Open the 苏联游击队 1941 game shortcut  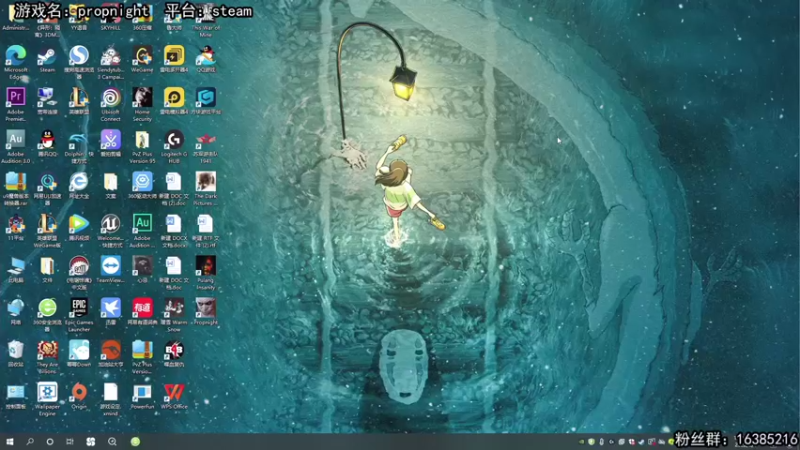[206, 140]
